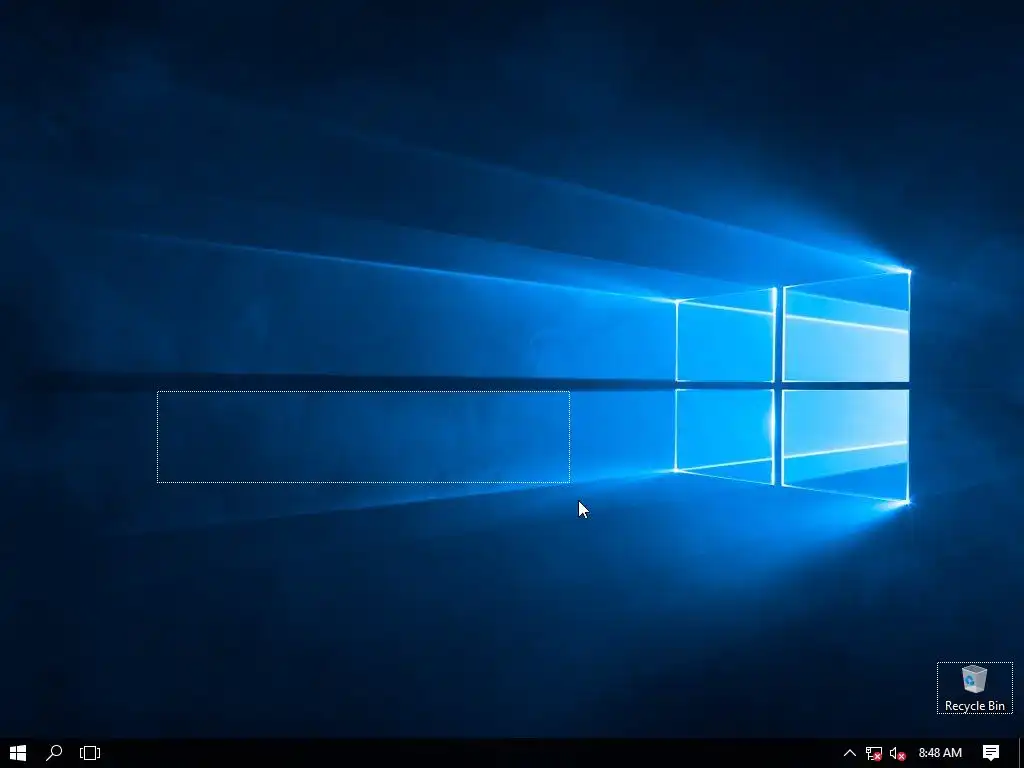Open the Action Center notifications icon
This screenshot has width=1024, height=768.
(991, 753)
